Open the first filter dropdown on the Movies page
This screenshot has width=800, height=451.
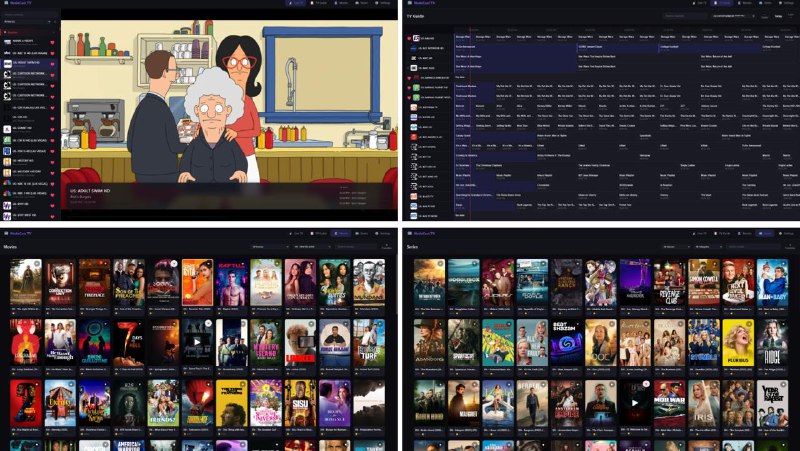point(269,246)
